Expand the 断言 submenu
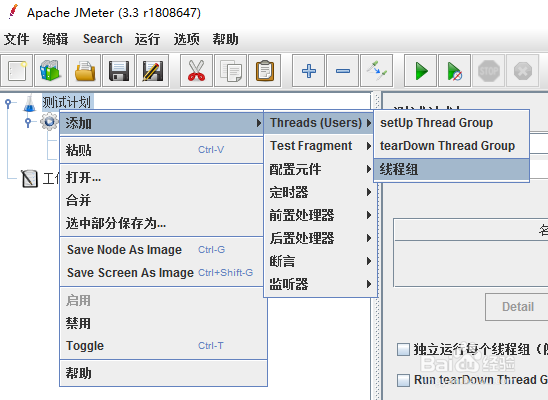The width and height of the screenshot is (548, 400). pos(320,261)
